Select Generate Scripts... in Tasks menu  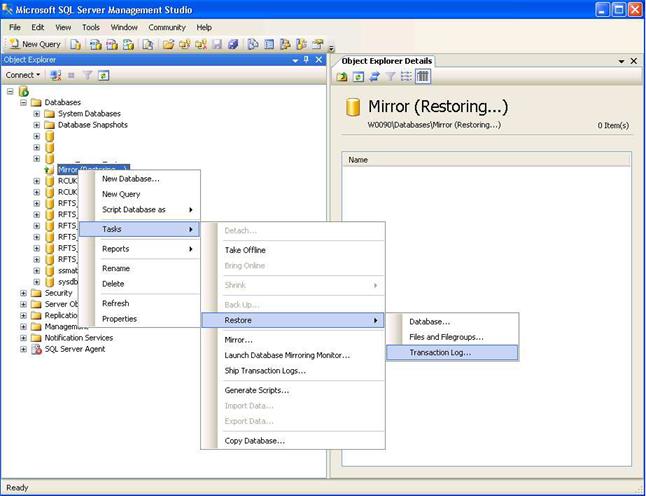pyautogui.click(x=293, y=390)
